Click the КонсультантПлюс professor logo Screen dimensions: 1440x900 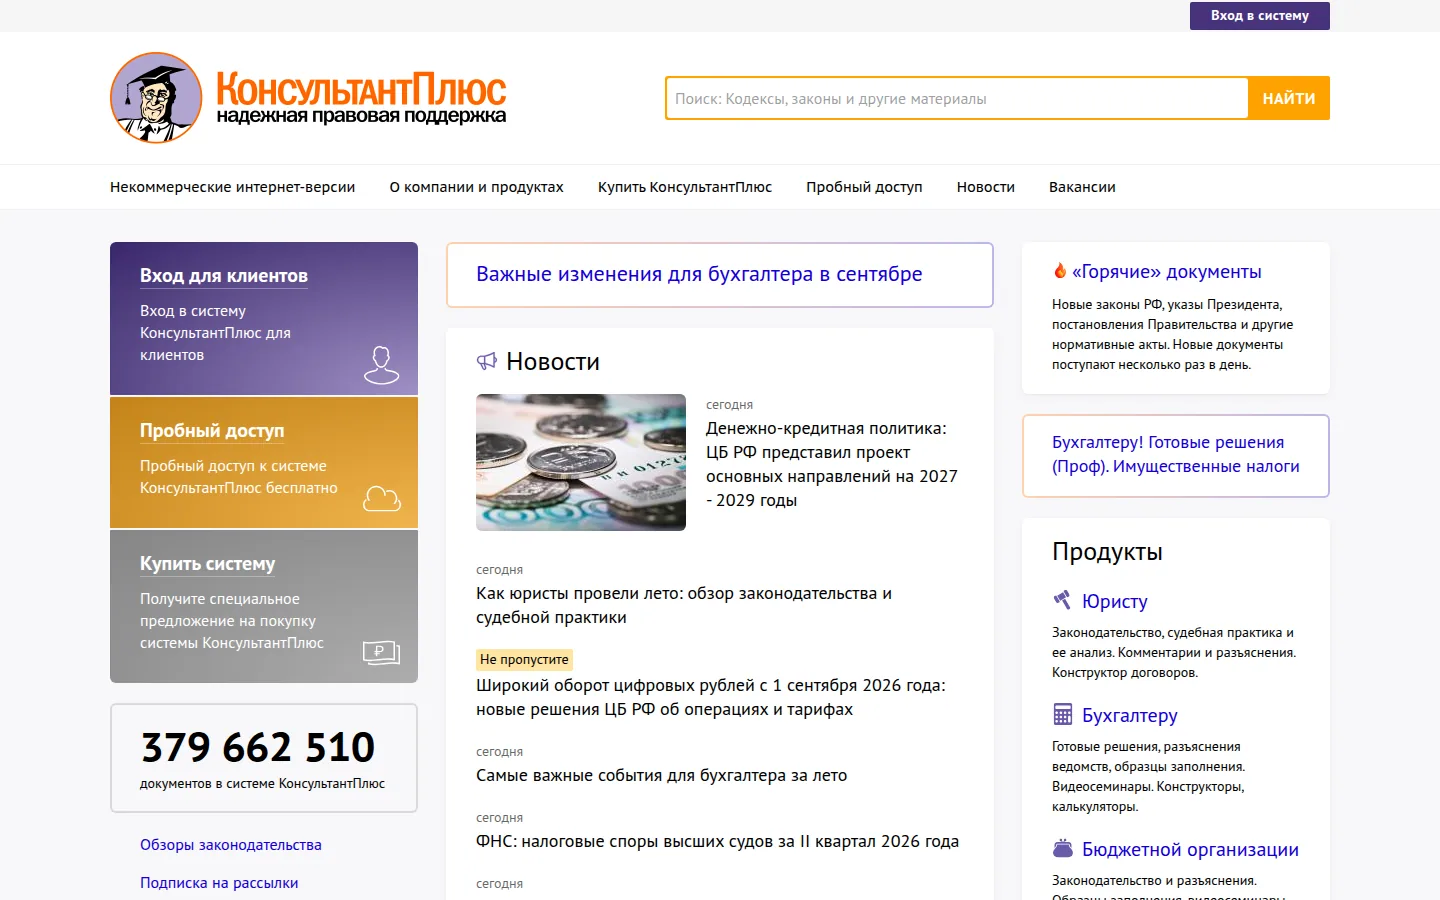156,98
